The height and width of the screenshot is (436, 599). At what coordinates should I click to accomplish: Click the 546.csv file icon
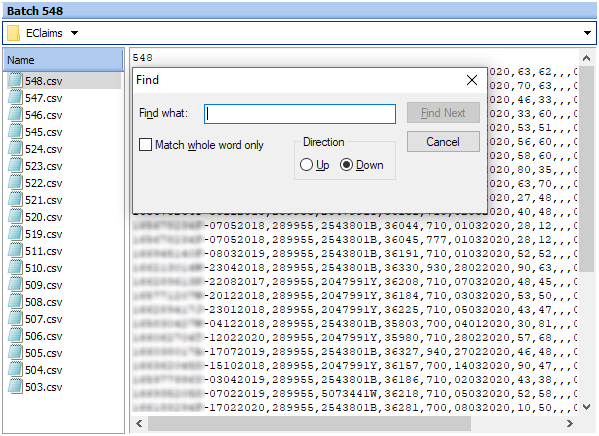coord(15,115)
